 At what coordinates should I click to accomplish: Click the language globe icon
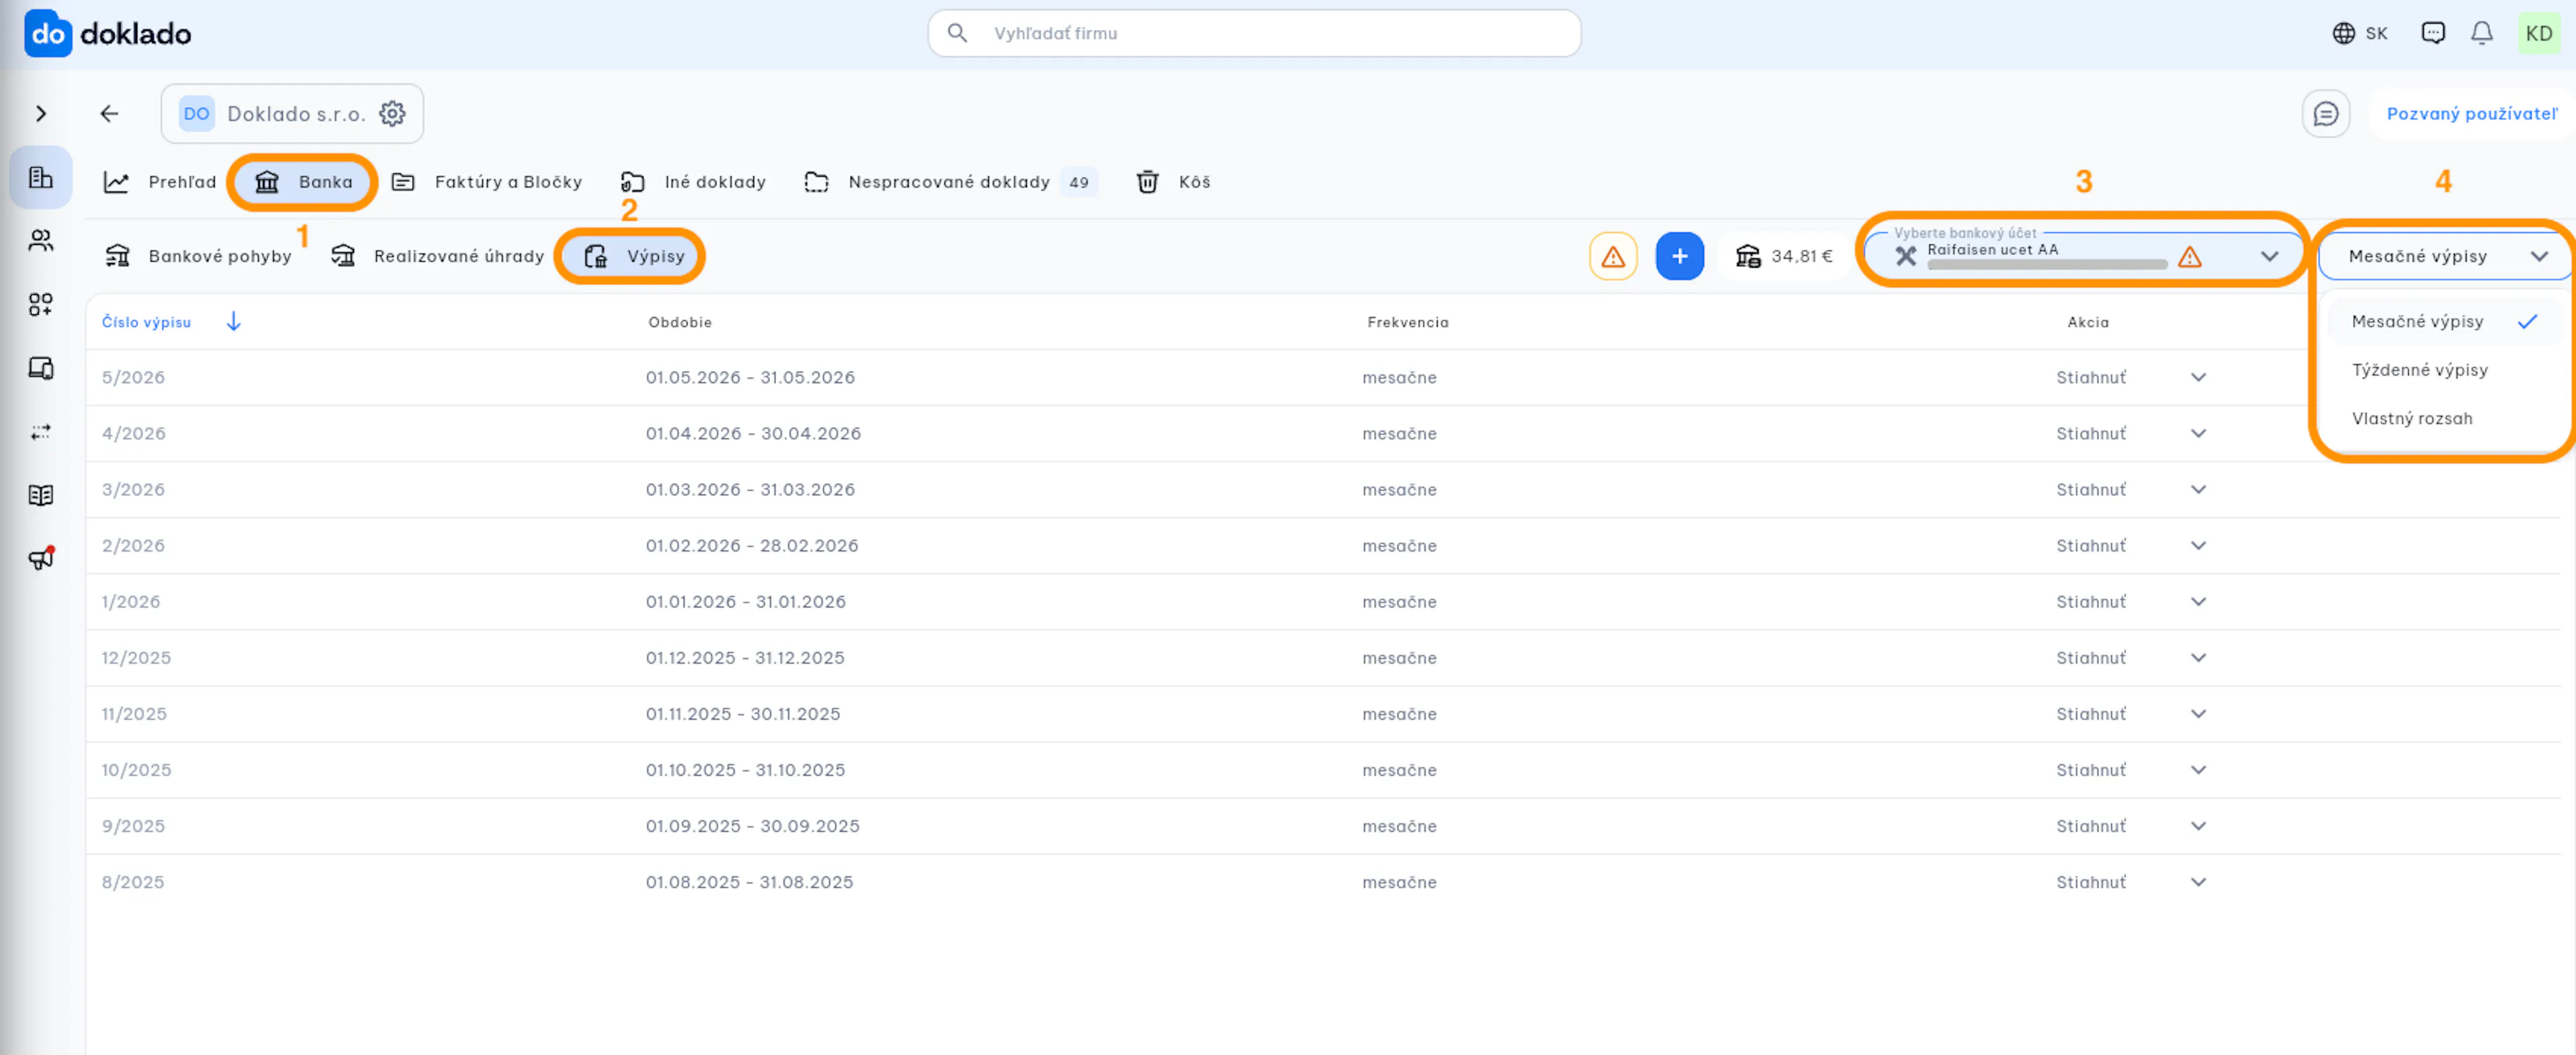2343,33
